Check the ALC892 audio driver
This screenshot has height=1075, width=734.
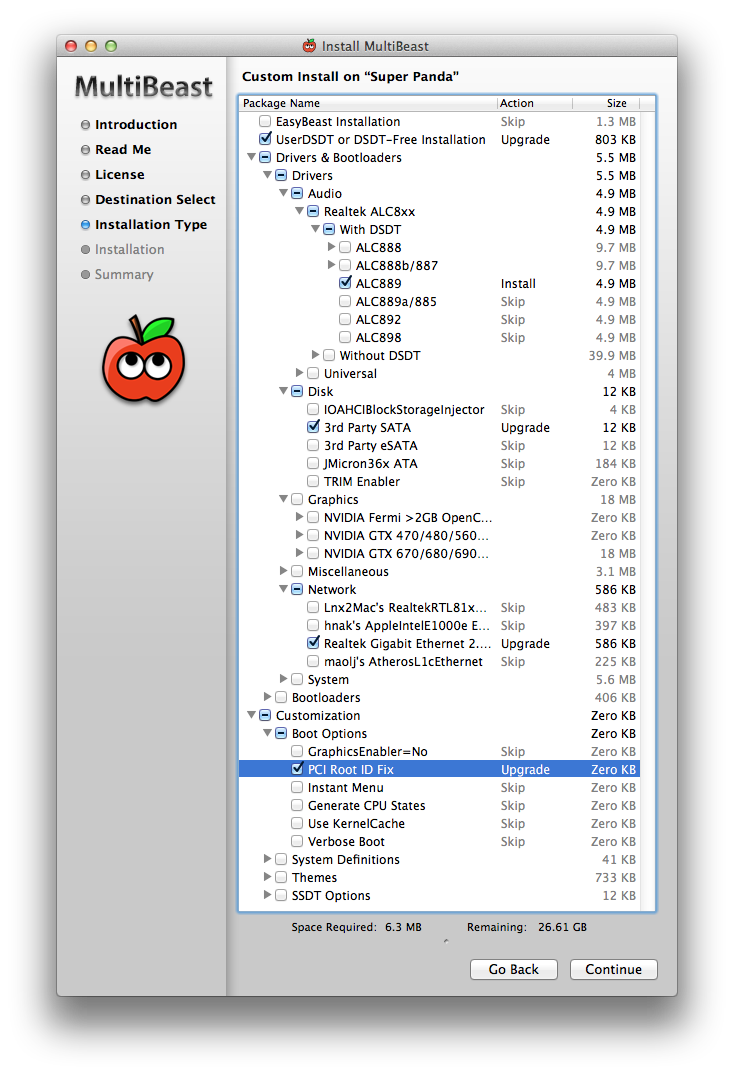(345, 319)
